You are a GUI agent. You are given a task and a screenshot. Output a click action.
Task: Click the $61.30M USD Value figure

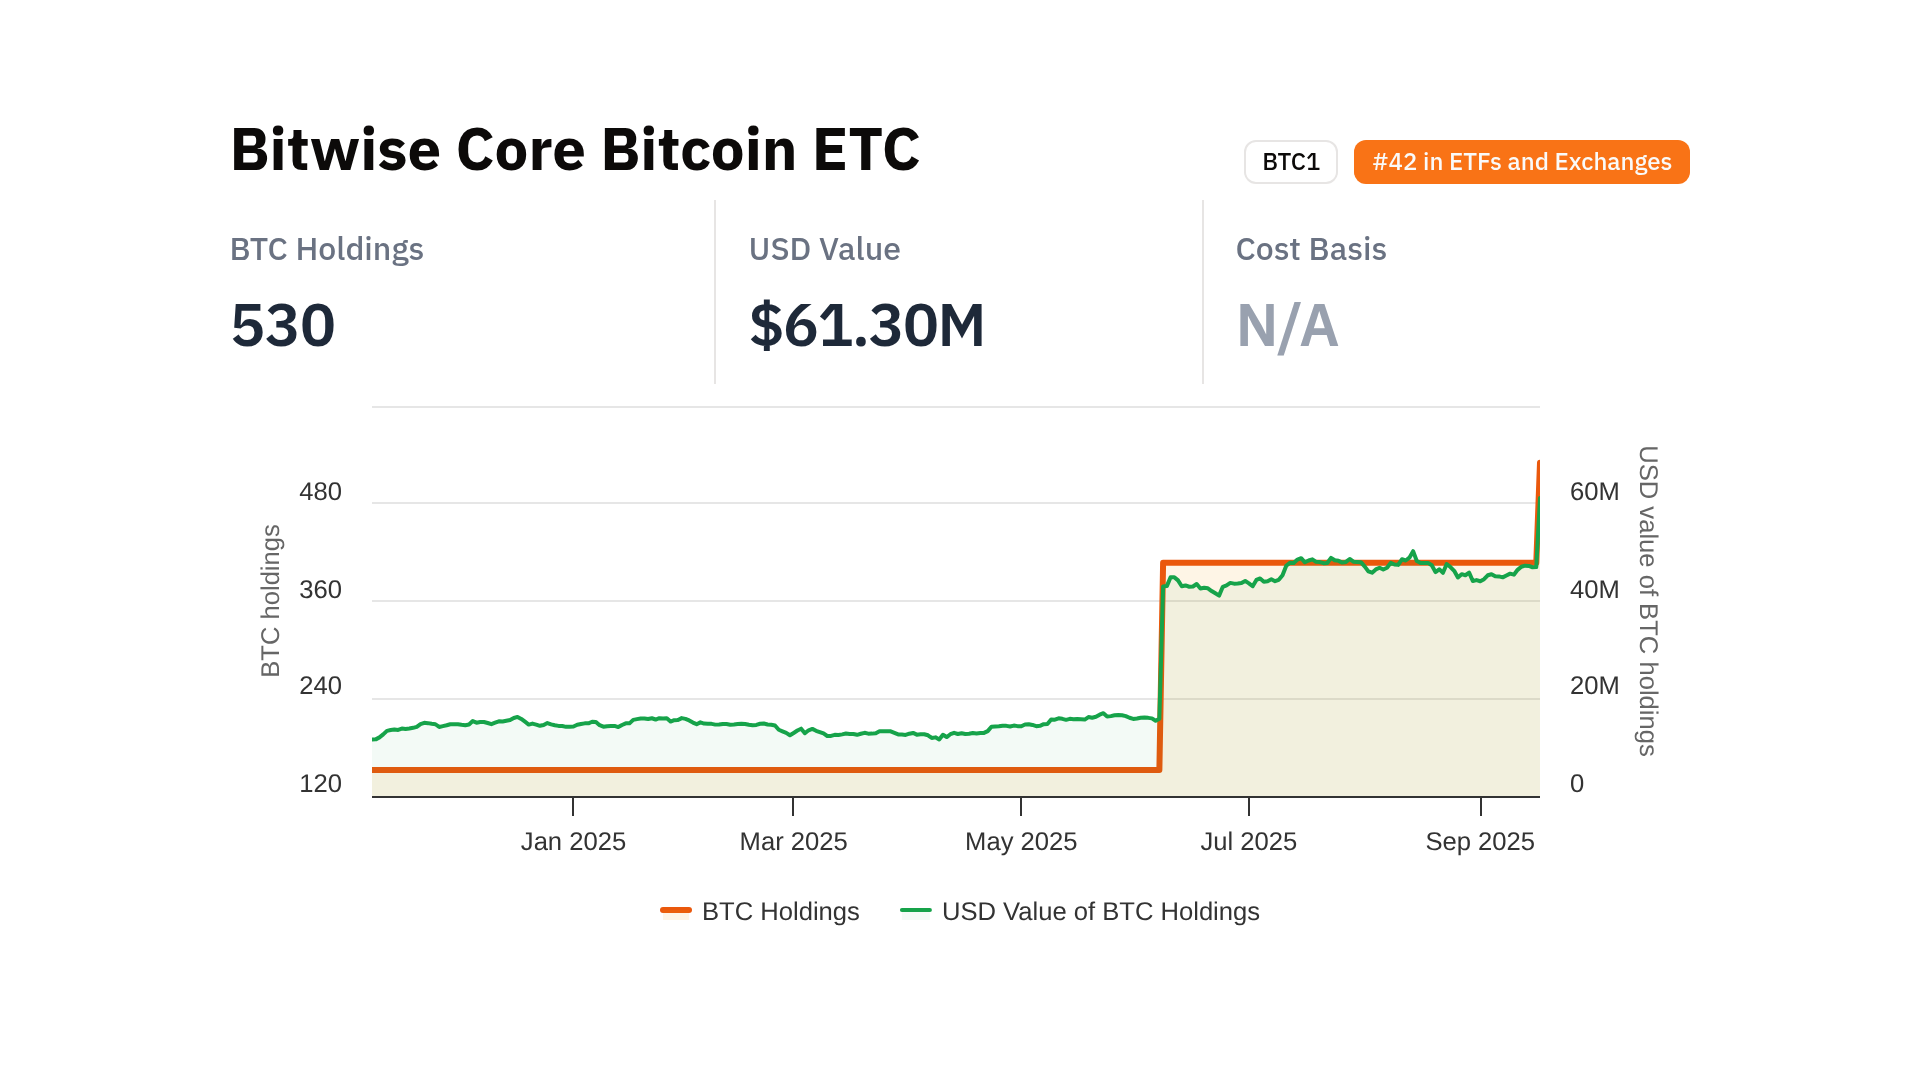pyautogui.click(x=867, y=326)
